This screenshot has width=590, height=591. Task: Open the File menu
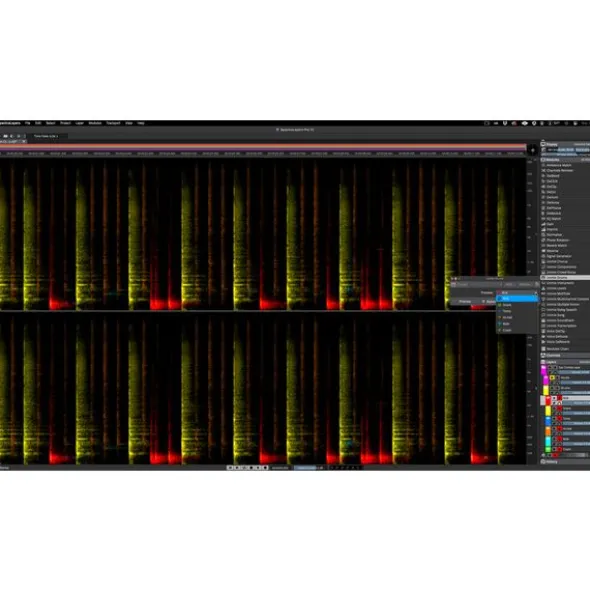click(x=28, y=123)
